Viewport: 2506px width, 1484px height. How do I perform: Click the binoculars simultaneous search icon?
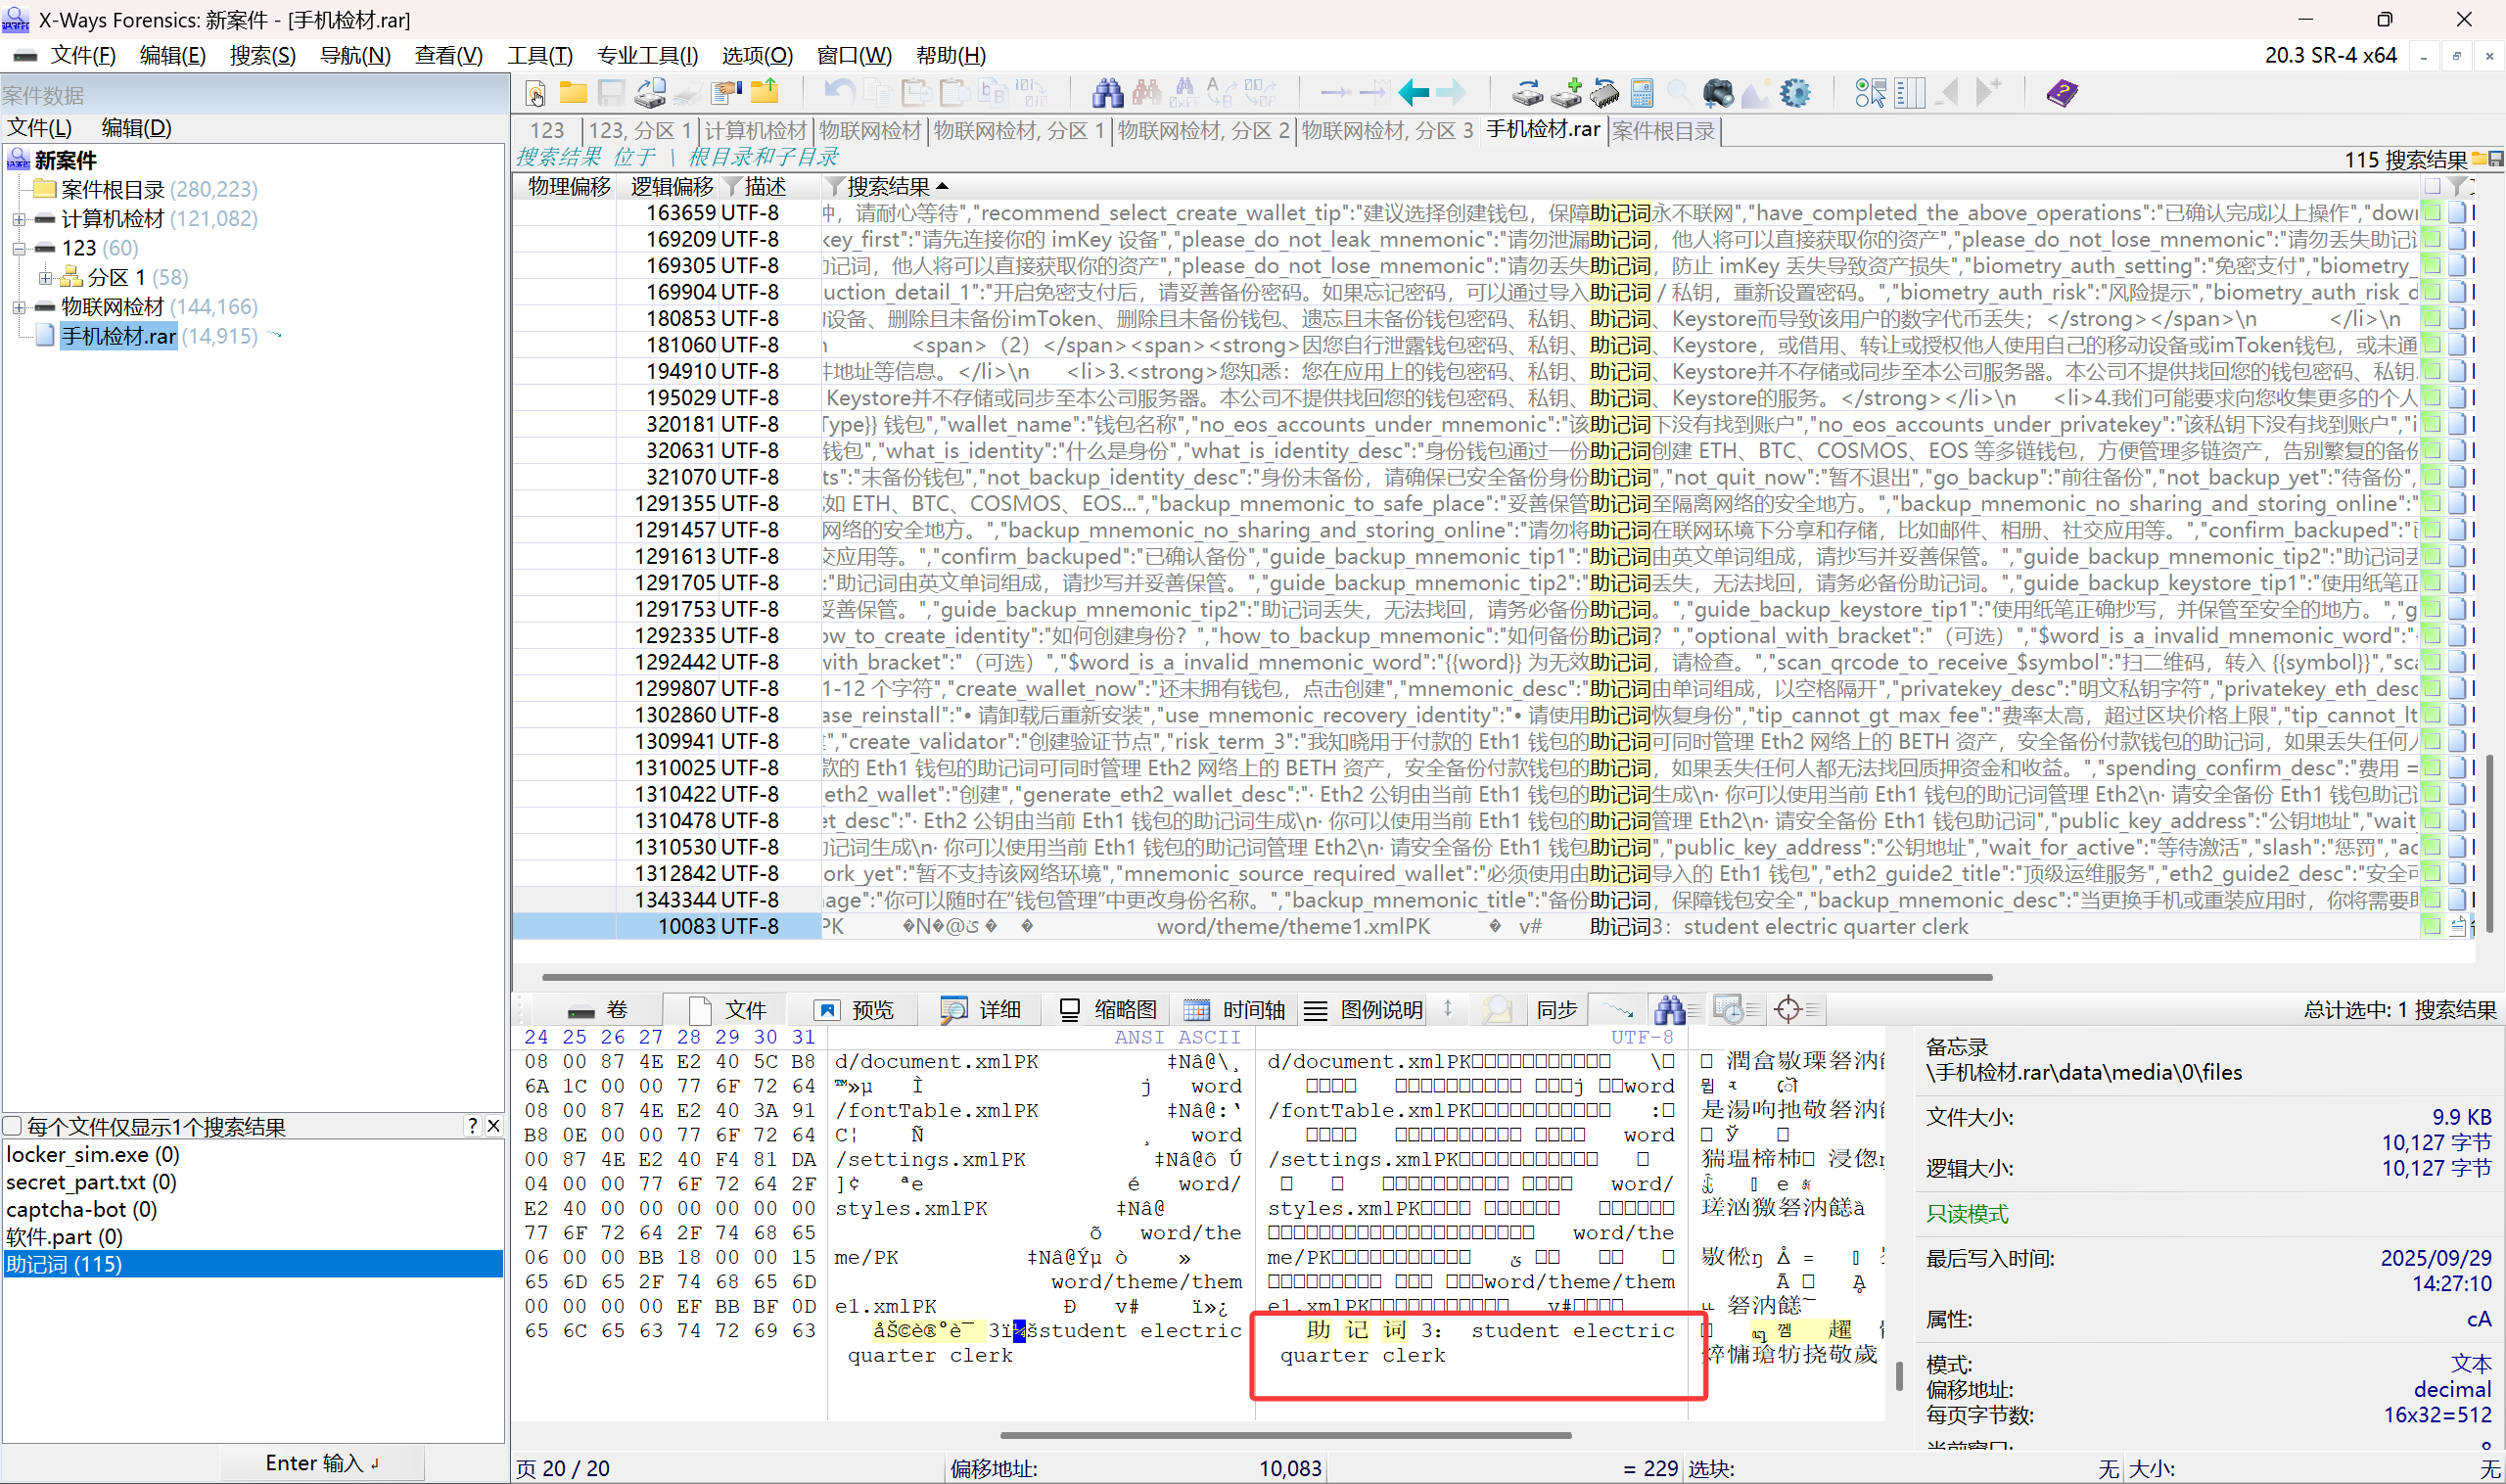pos(1107,94)
